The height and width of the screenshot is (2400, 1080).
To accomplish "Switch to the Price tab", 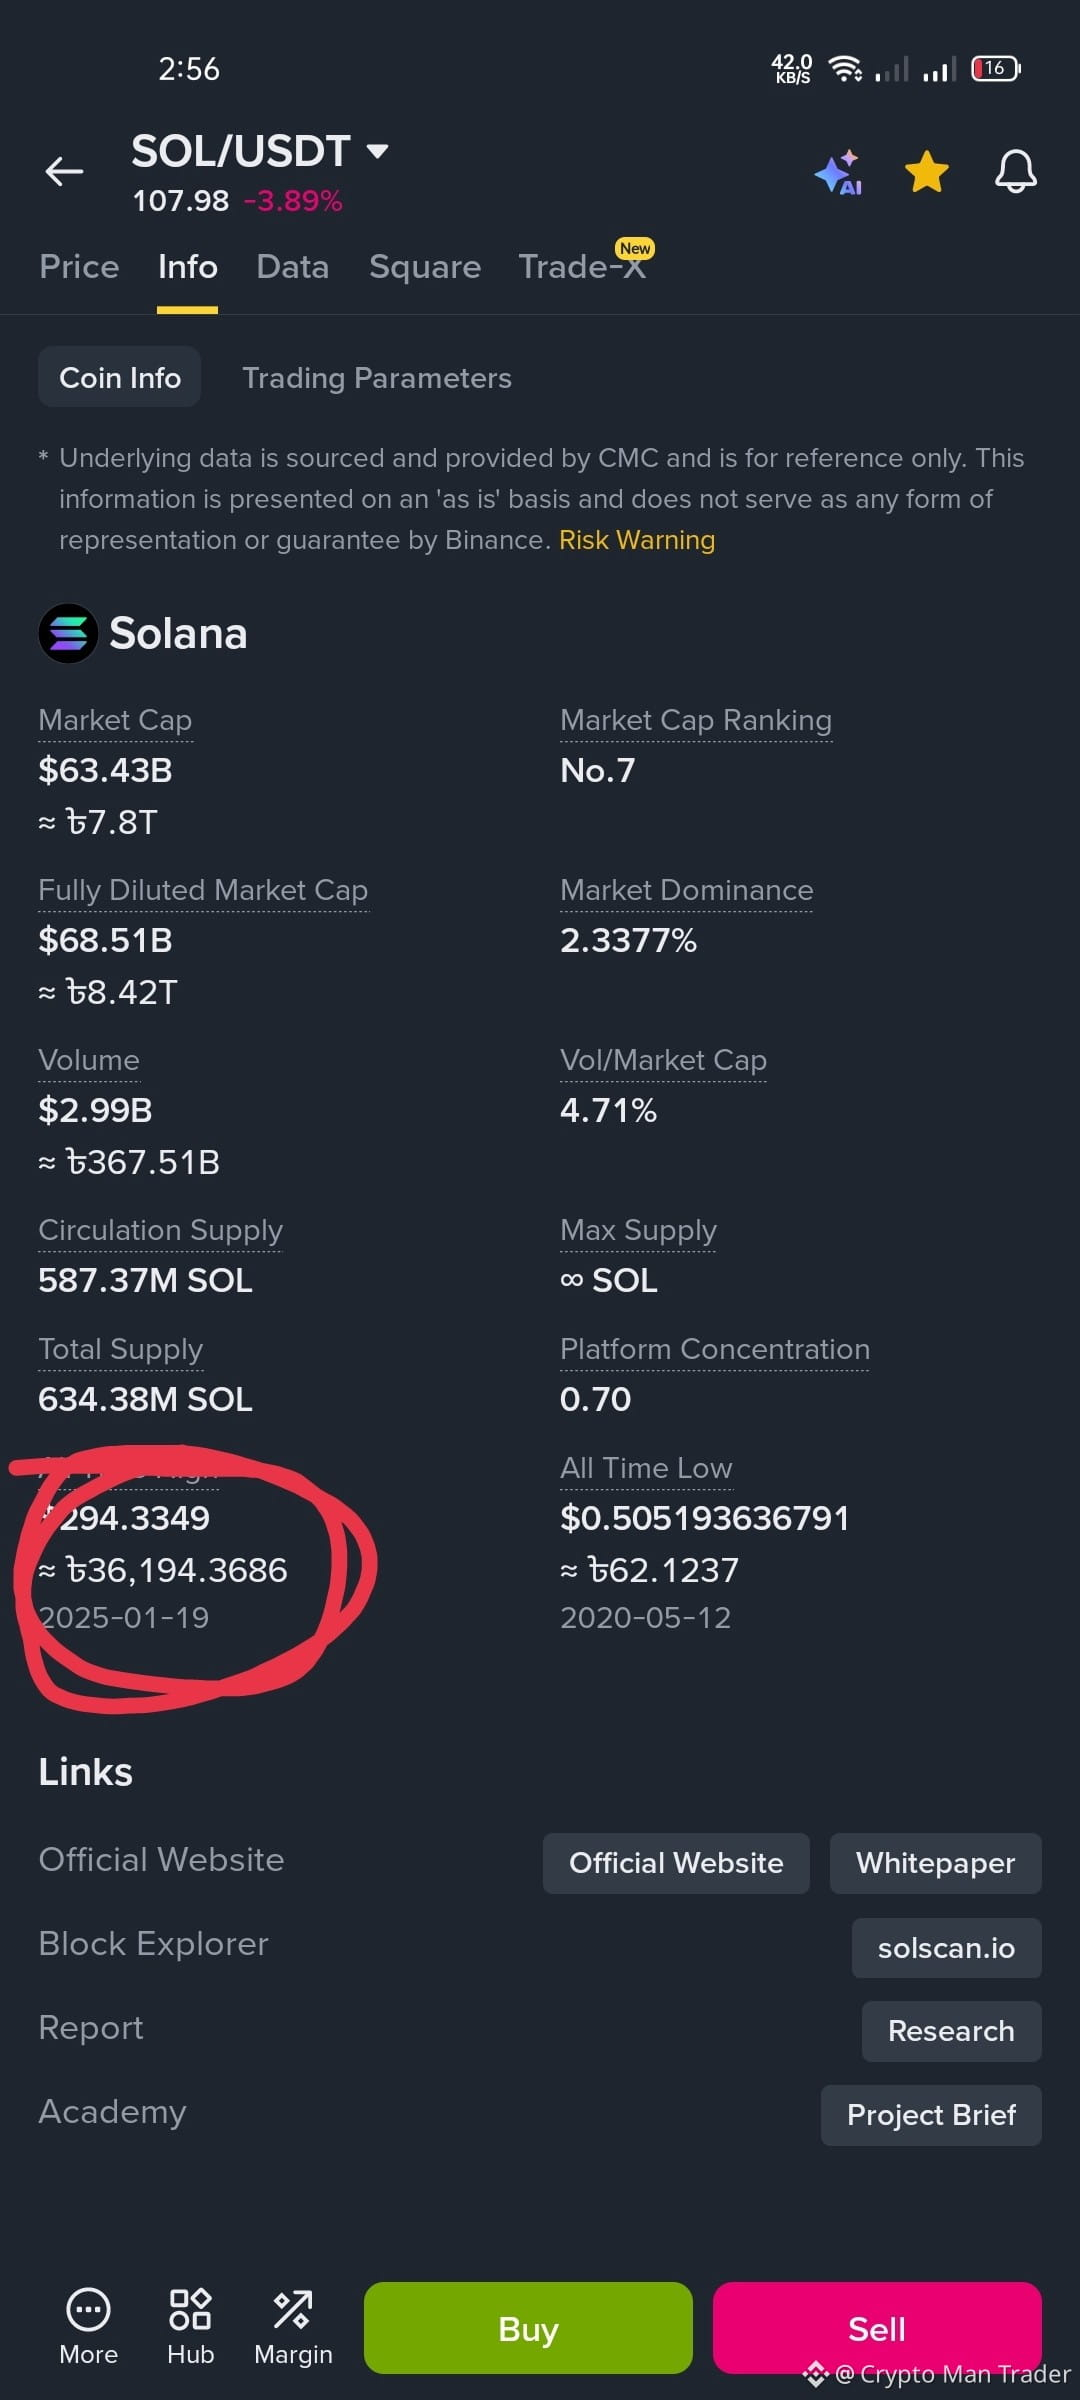I will click(x=79, y=267).
